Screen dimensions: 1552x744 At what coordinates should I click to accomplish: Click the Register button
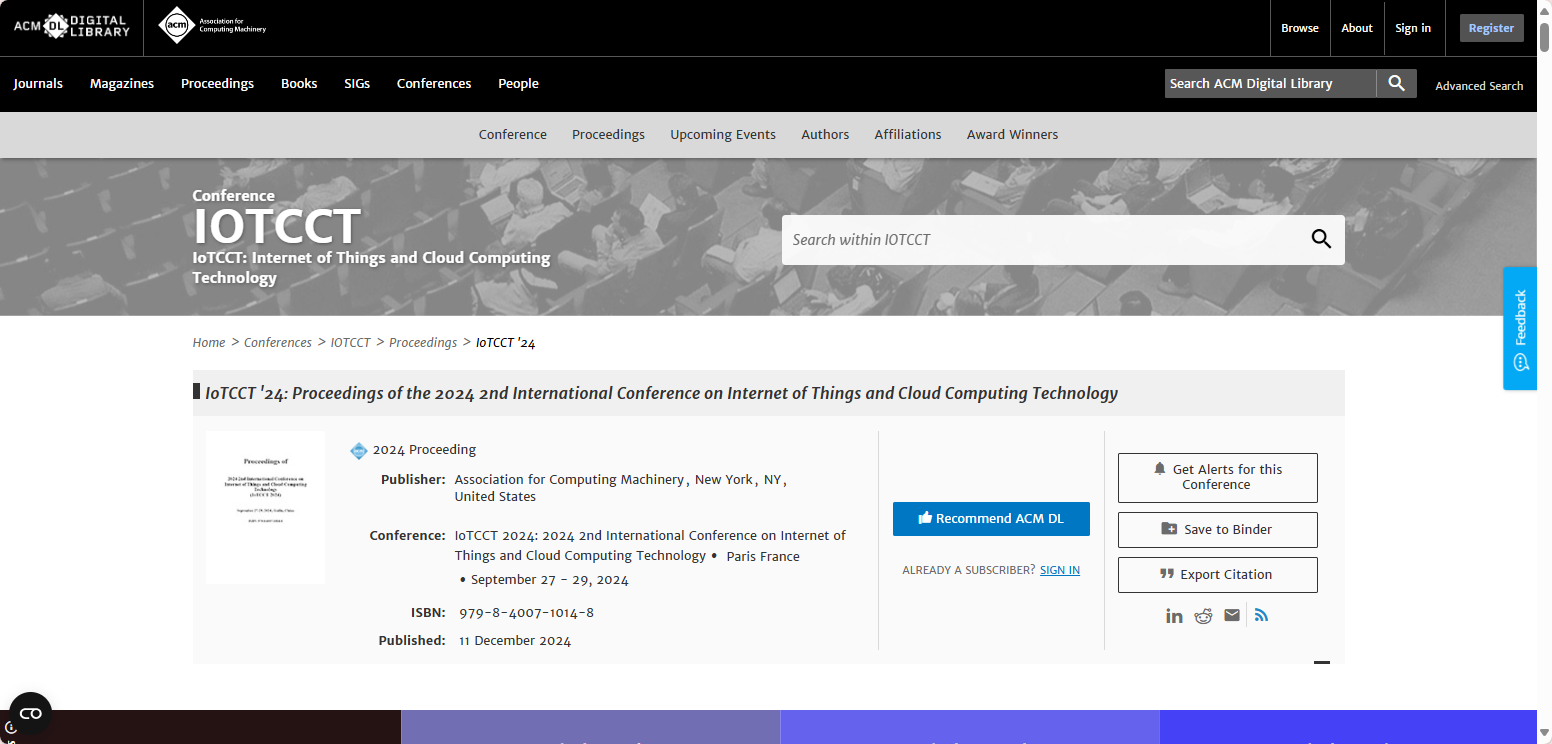tap(1491, 28)
